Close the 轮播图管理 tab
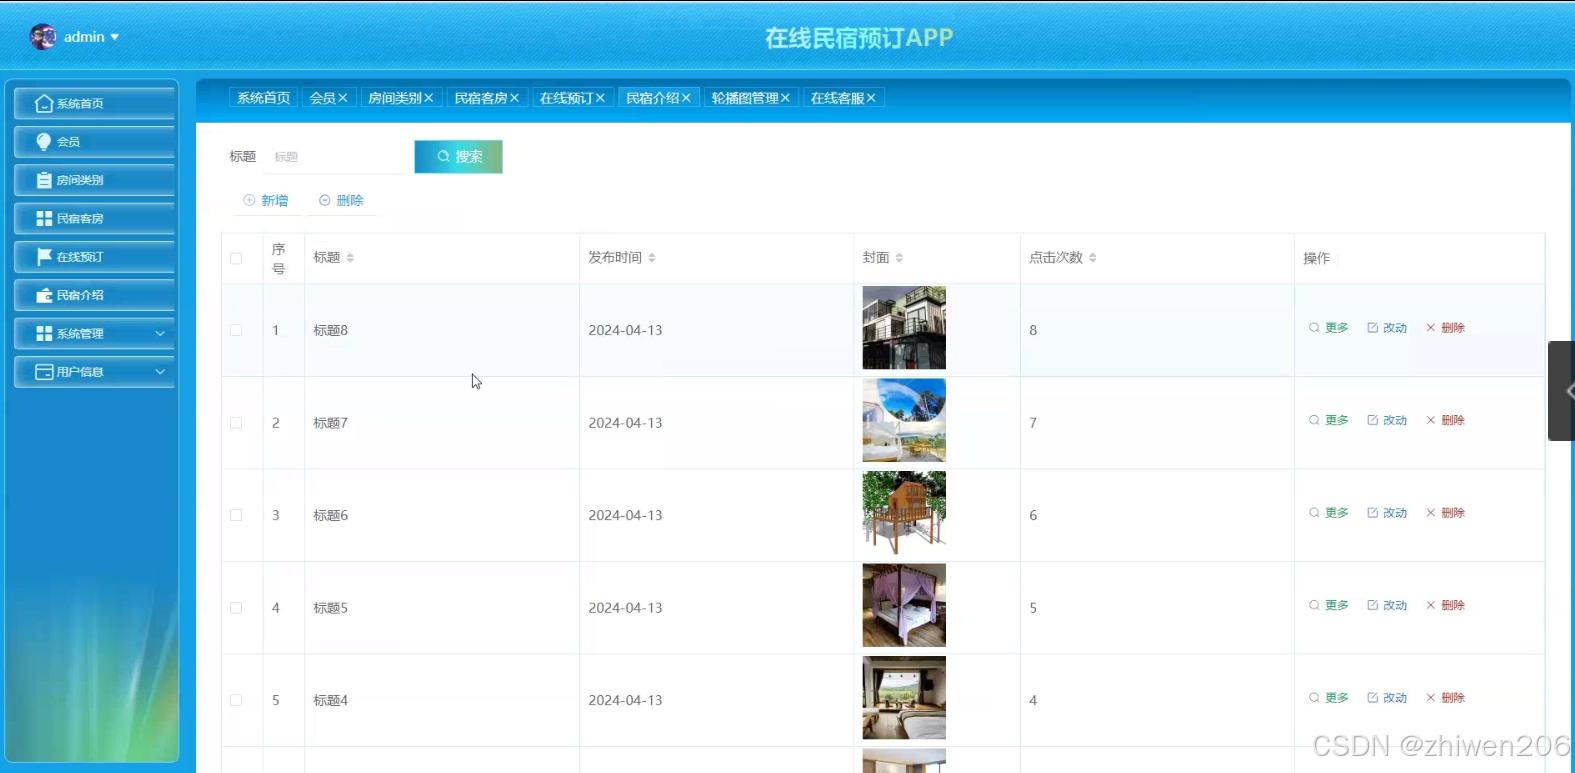 785,98
